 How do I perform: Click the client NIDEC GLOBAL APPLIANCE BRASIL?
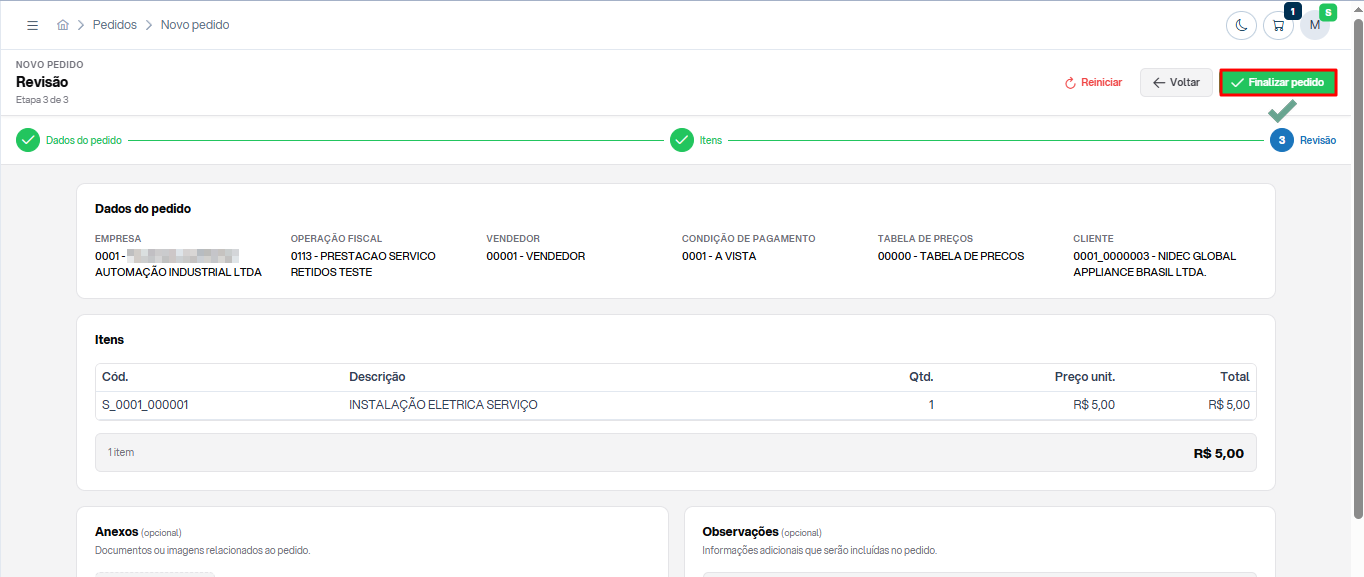click(x=1155, y=264)
